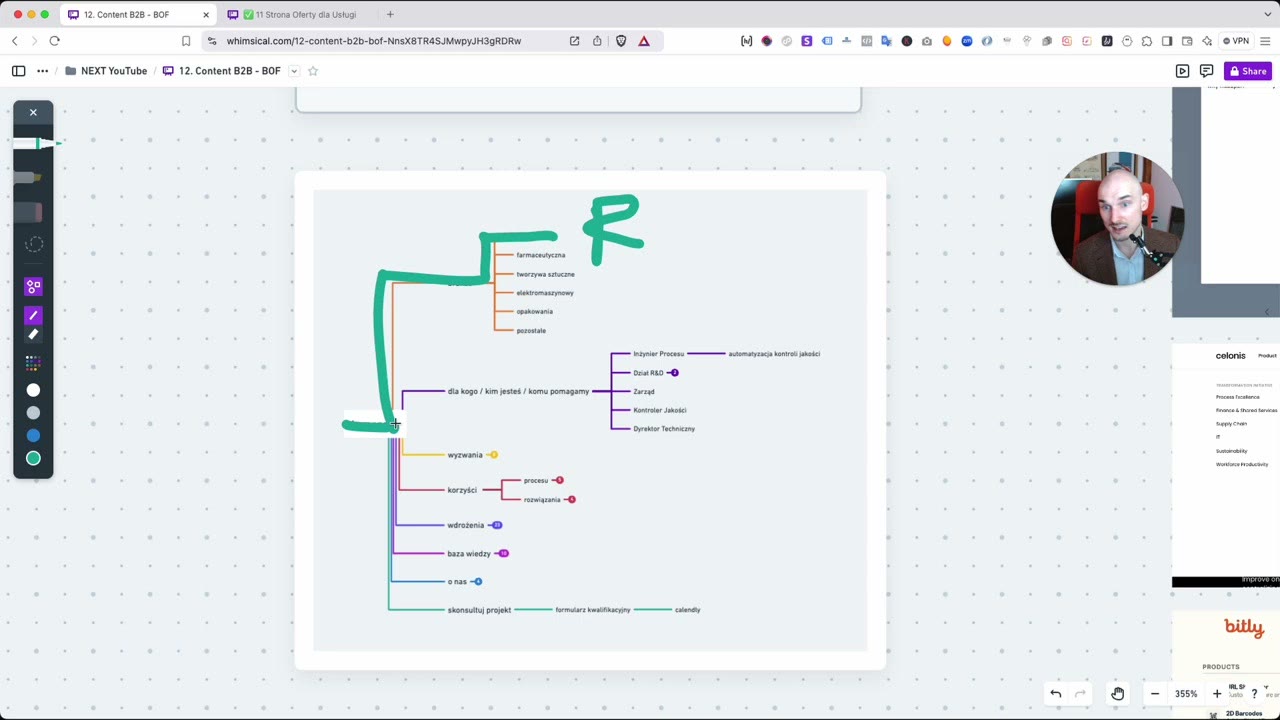The width and height of the screenshot is (1280, 720).
Task: Expand the wyzwania node badge
Action: [x=493, y=455]
